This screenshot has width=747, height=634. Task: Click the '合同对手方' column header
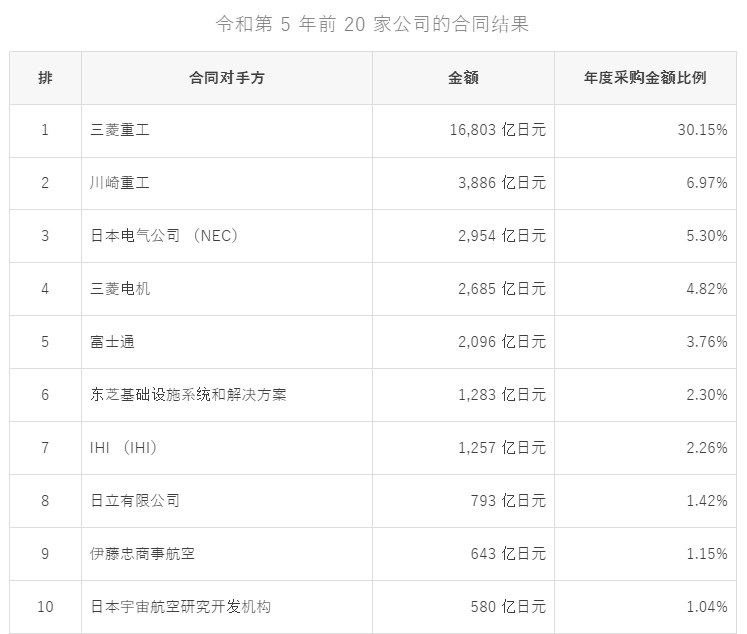point(227,78)
